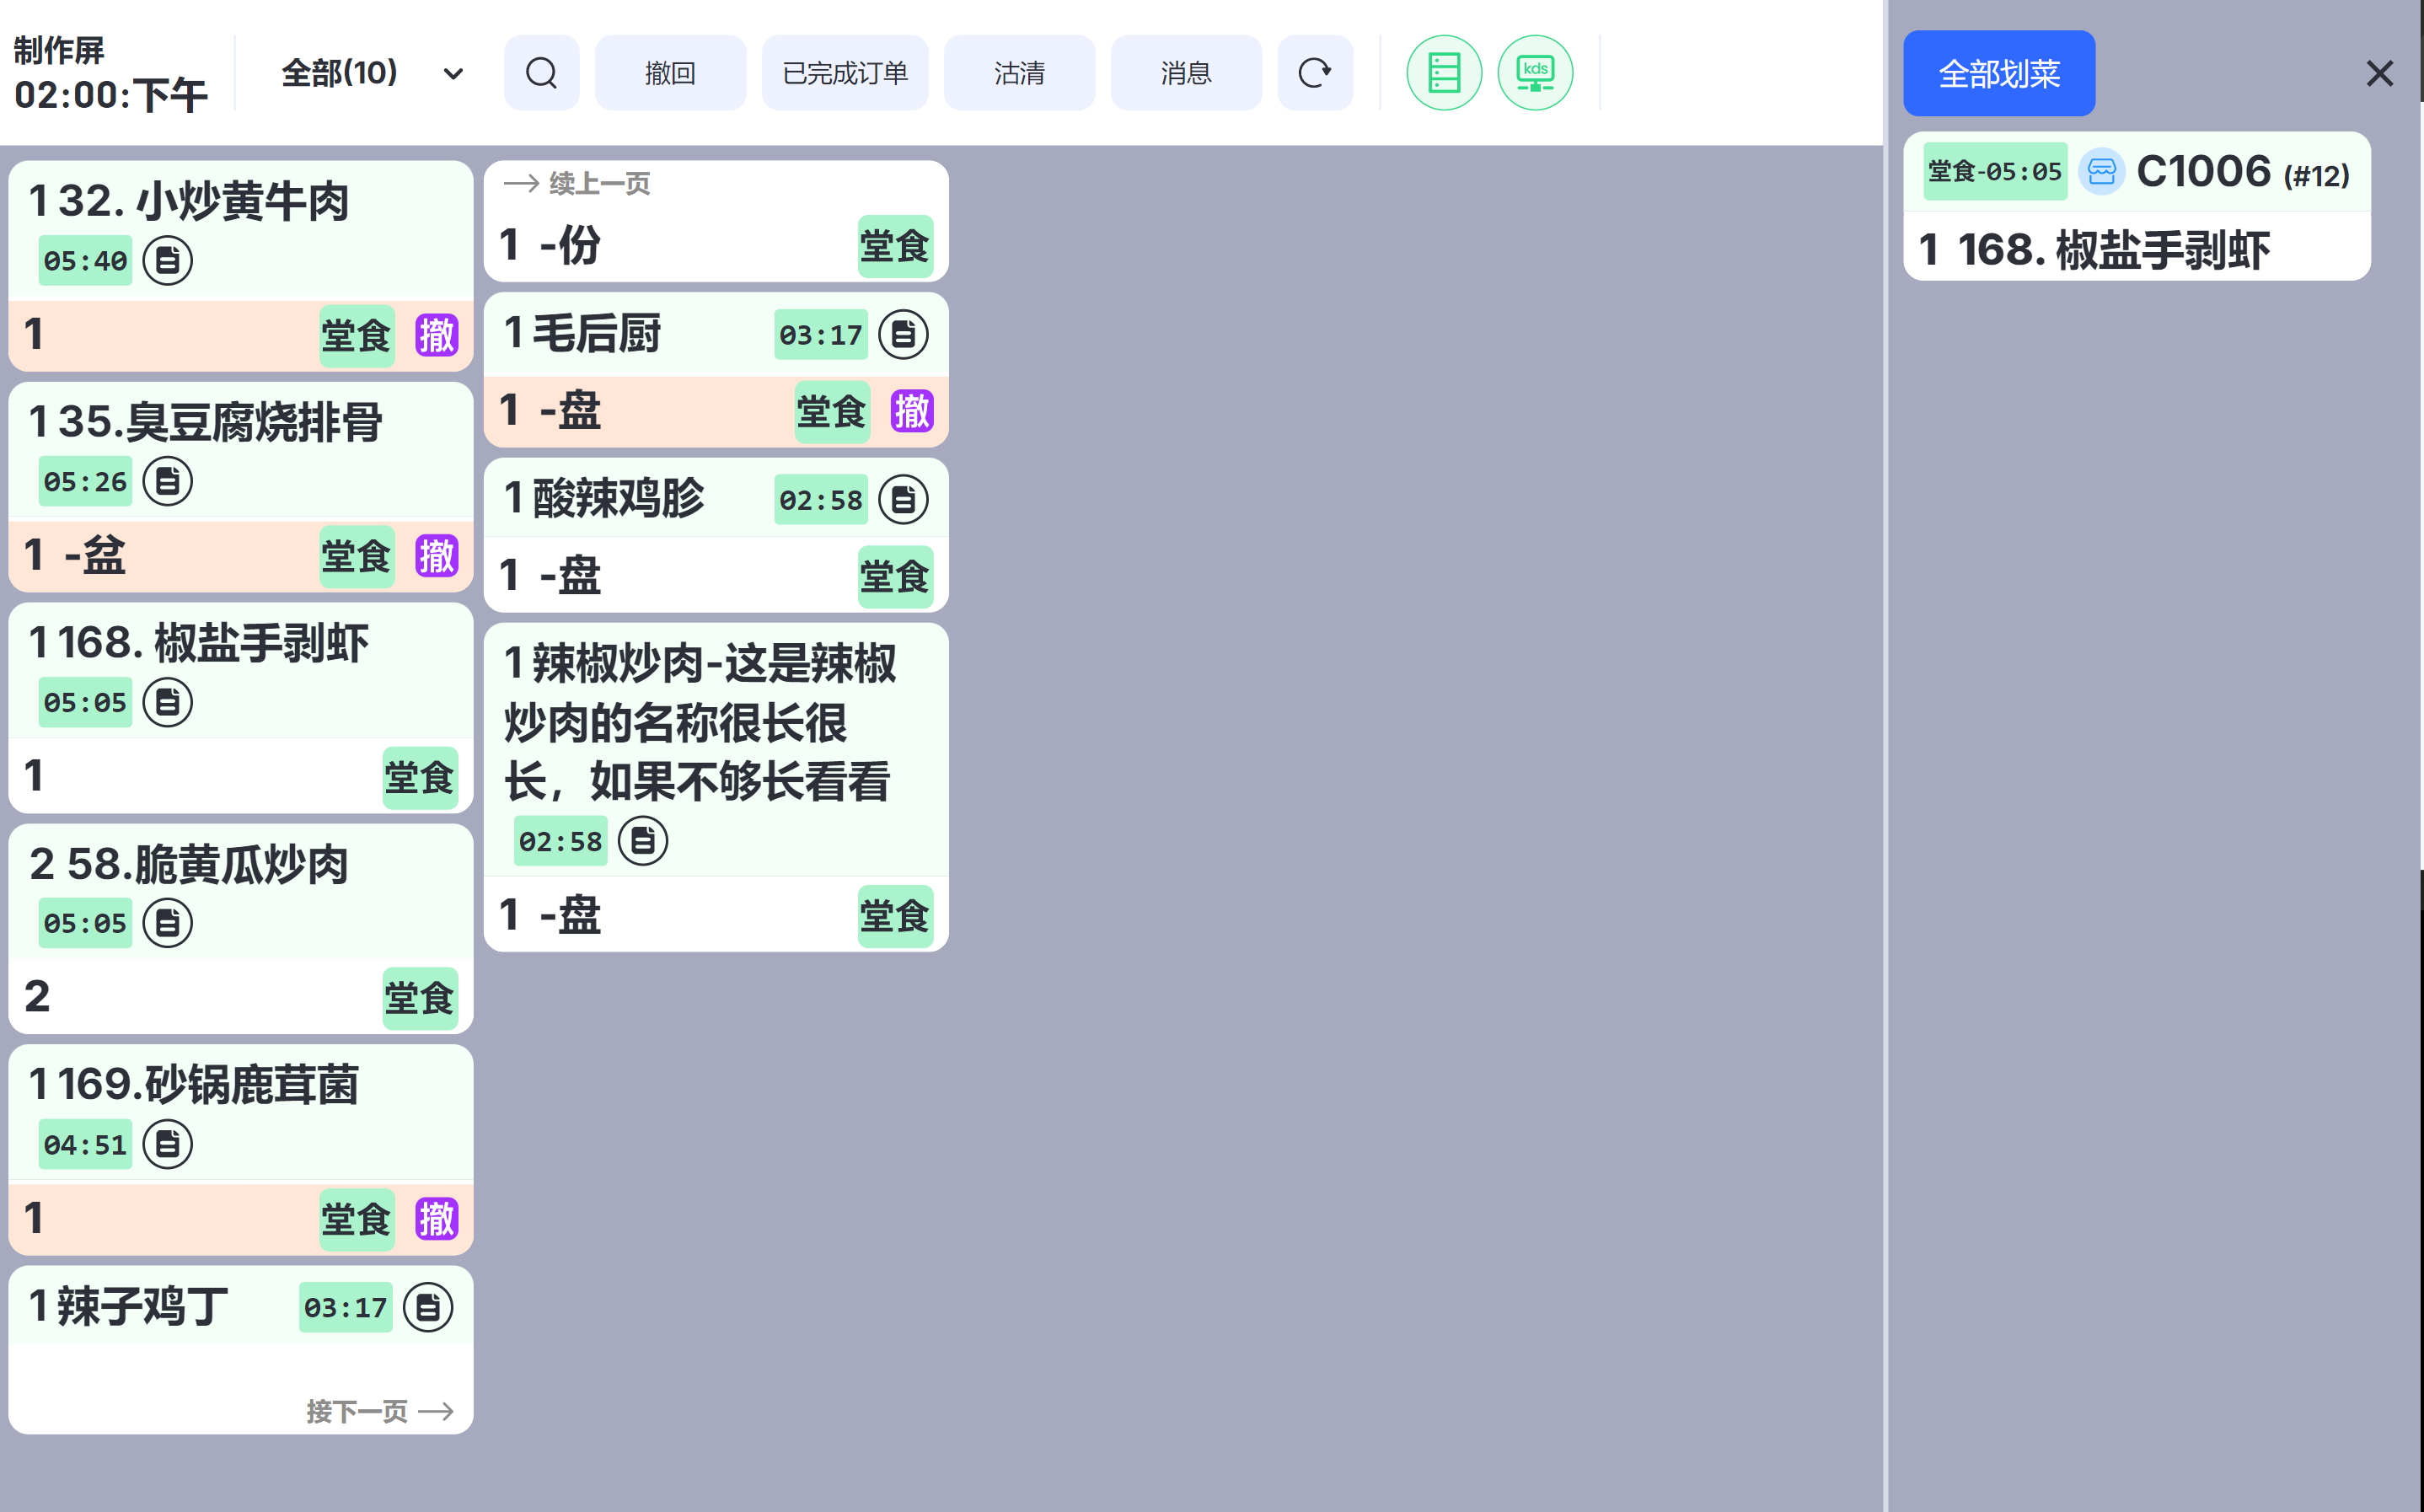This screenshot has height=1512, width=2424.
Task: Open the green list layout icon
Action: tap(1443, 73)
